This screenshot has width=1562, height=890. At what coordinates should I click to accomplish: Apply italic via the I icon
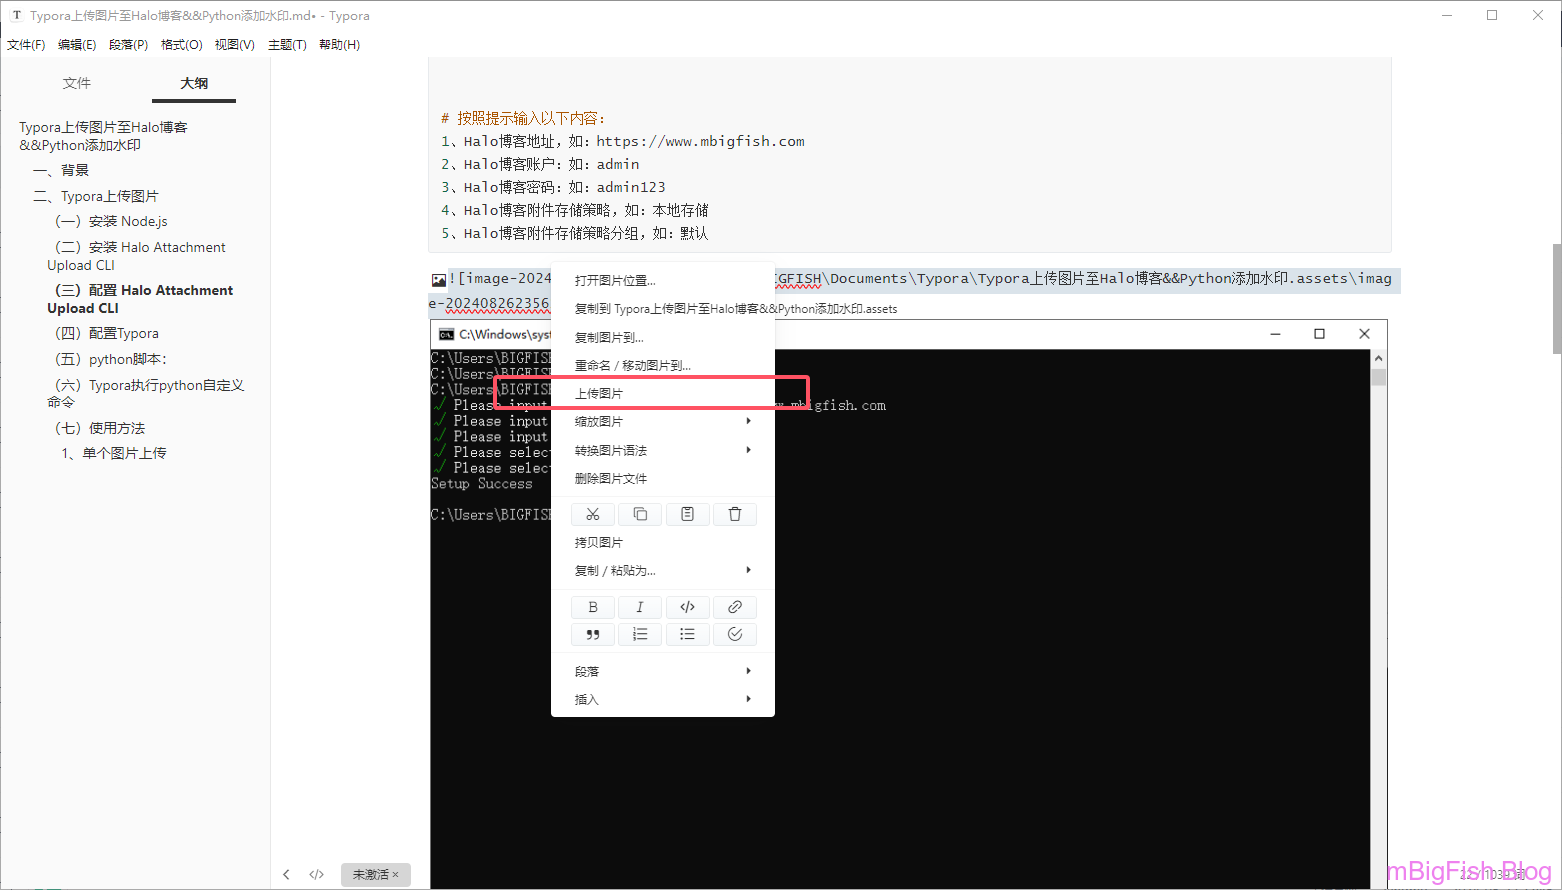click(x=640, y=607)
